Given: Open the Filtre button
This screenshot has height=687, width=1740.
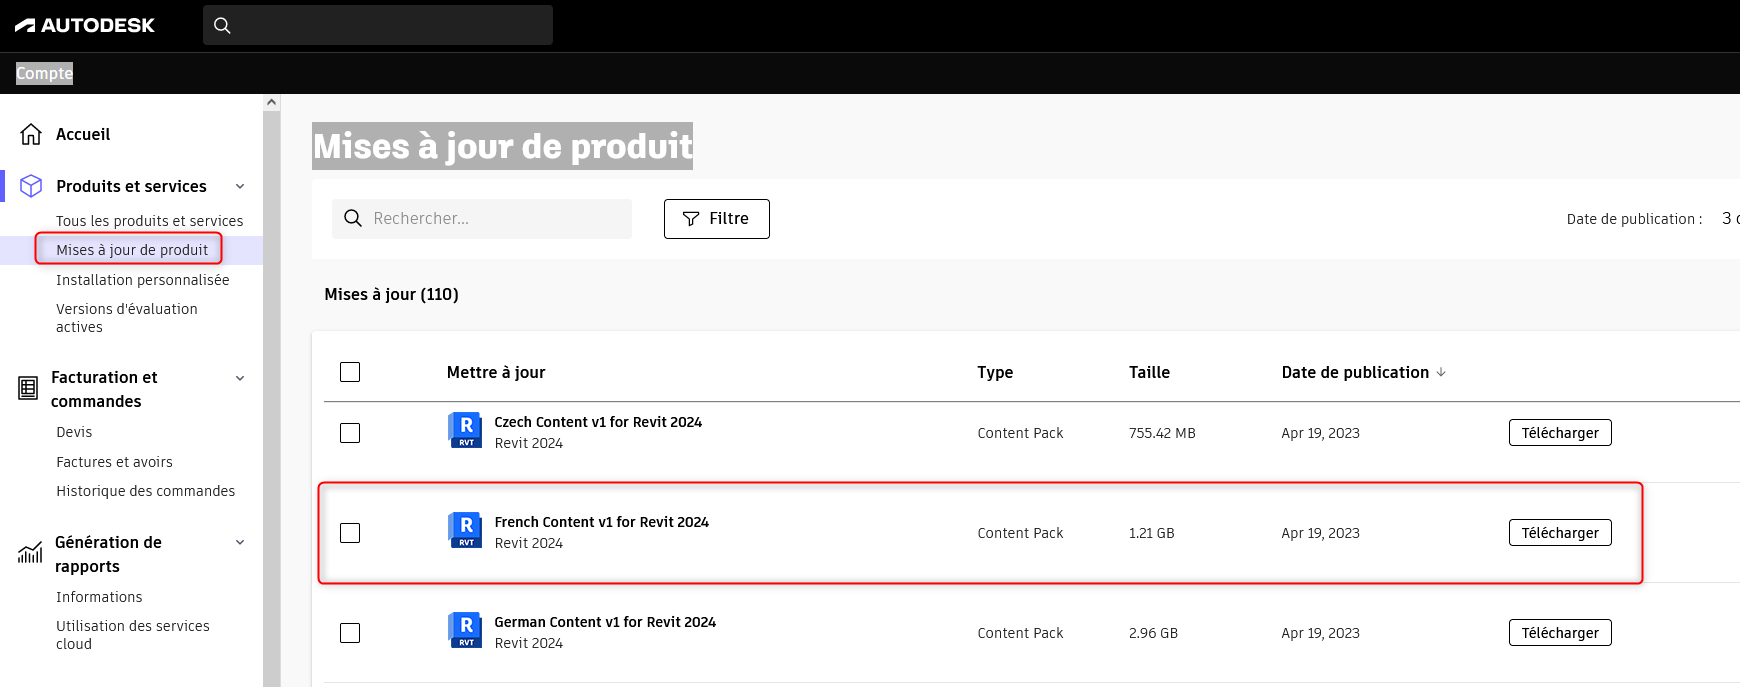Looking at the screenshot, I should click(x=716, y=219).
